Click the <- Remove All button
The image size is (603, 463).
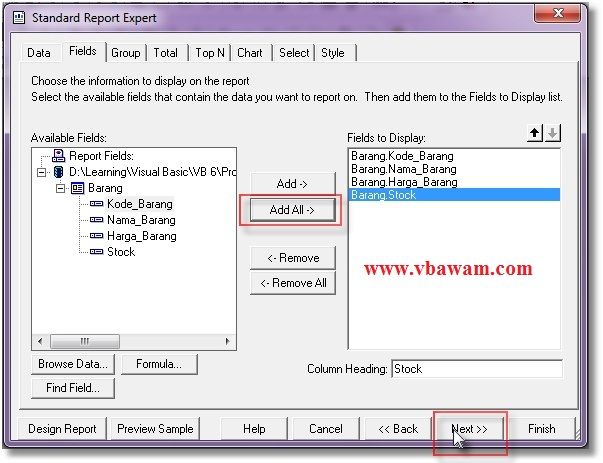[x=293, y=283]
